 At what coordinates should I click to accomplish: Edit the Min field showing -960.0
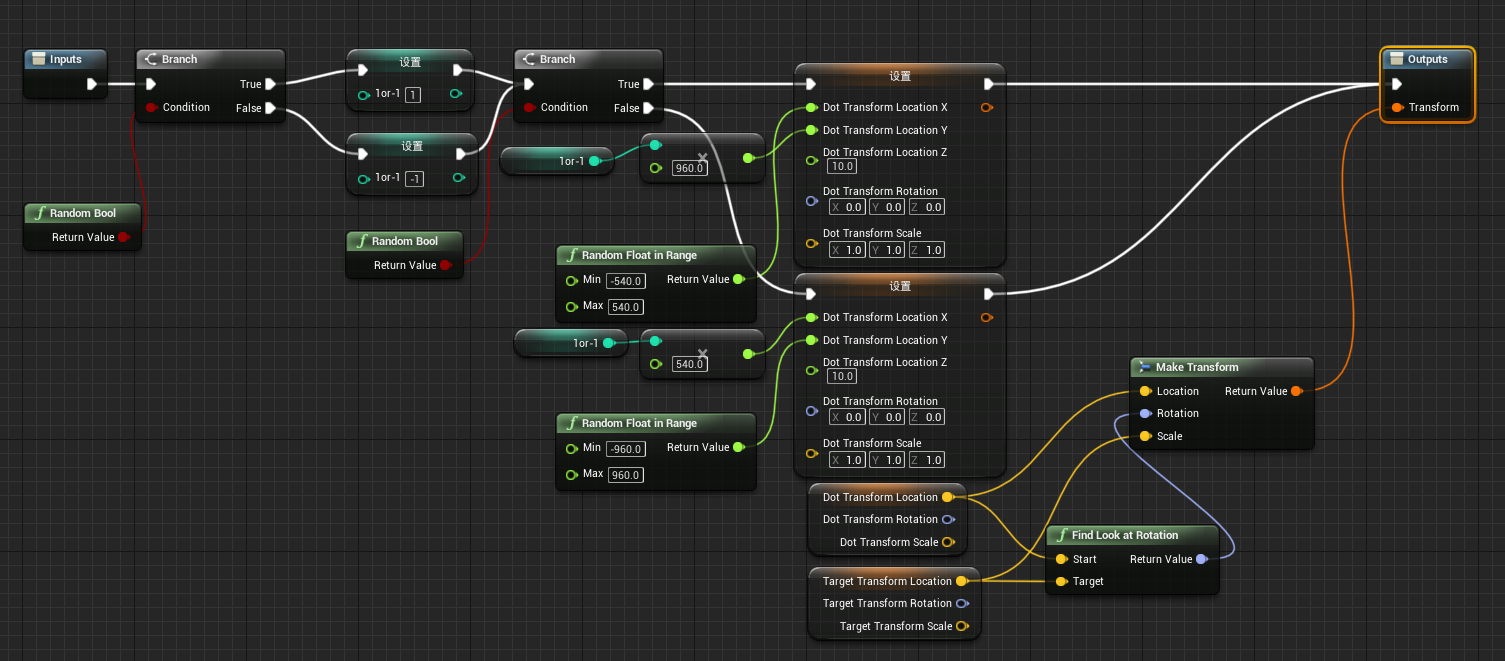[625, 449]
